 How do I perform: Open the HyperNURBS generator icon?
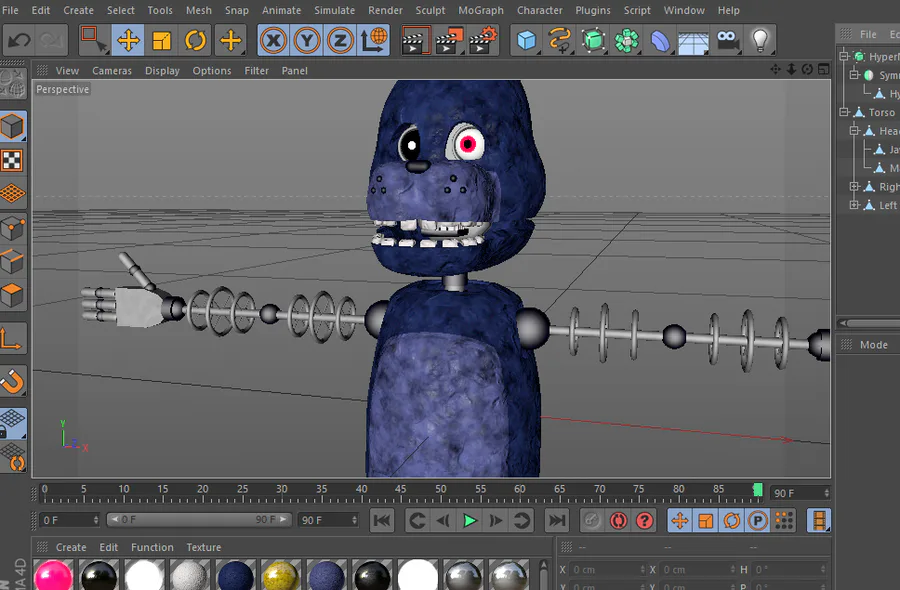[593, 41]
